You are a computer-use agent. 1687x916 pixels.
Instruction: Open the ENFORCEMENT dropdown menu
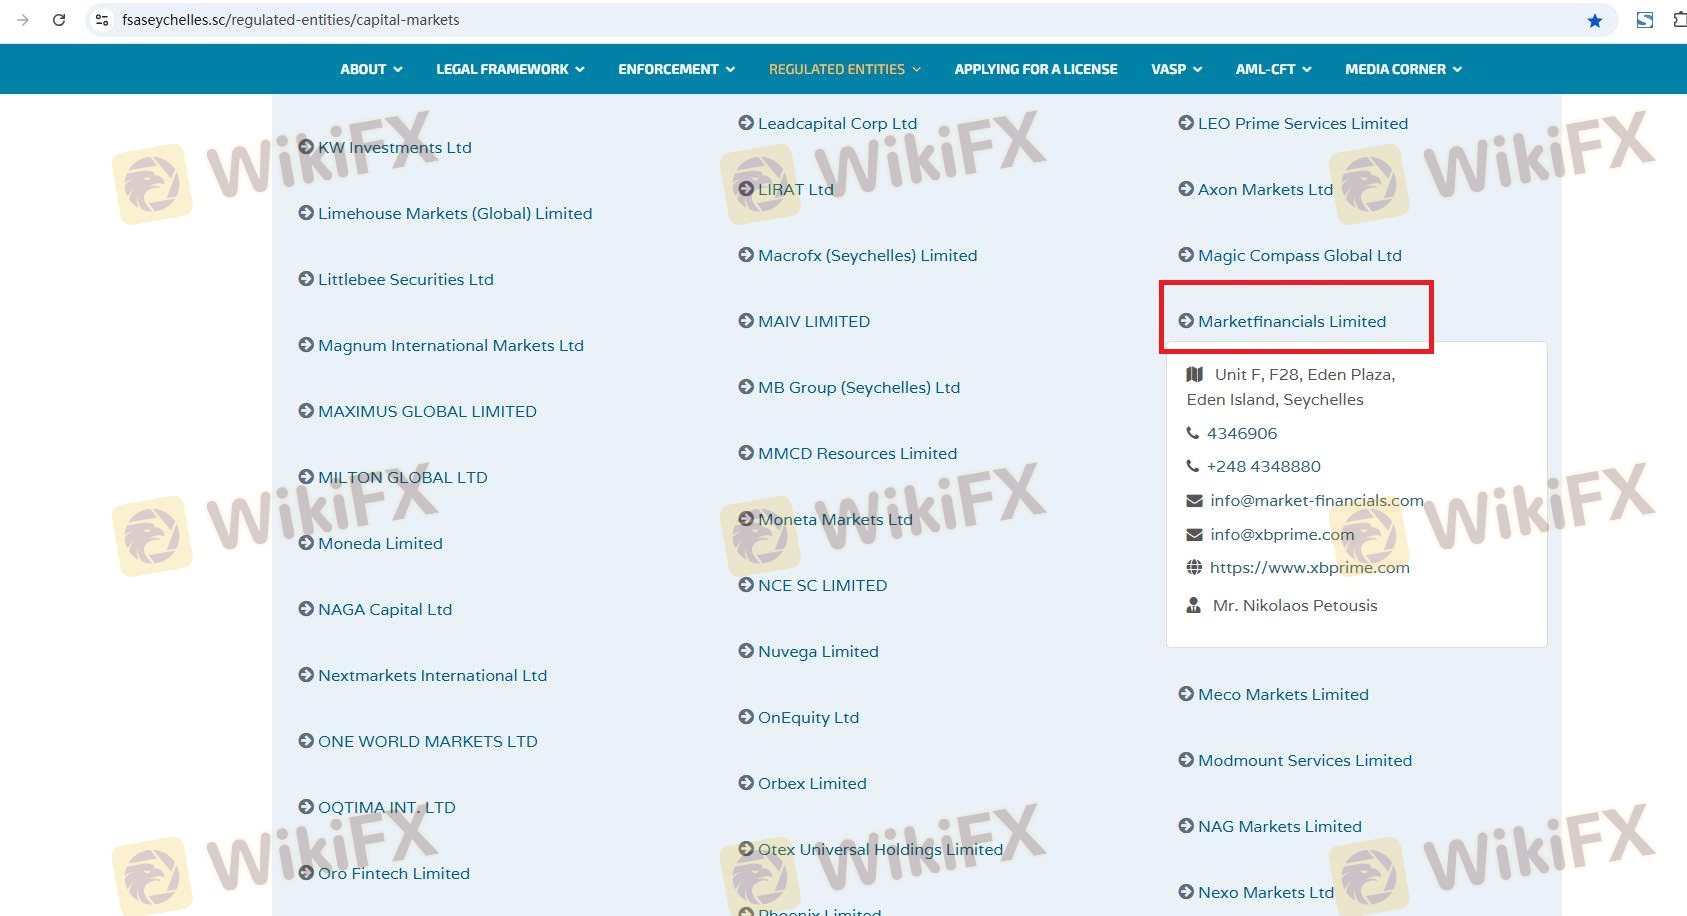point(676,69)
